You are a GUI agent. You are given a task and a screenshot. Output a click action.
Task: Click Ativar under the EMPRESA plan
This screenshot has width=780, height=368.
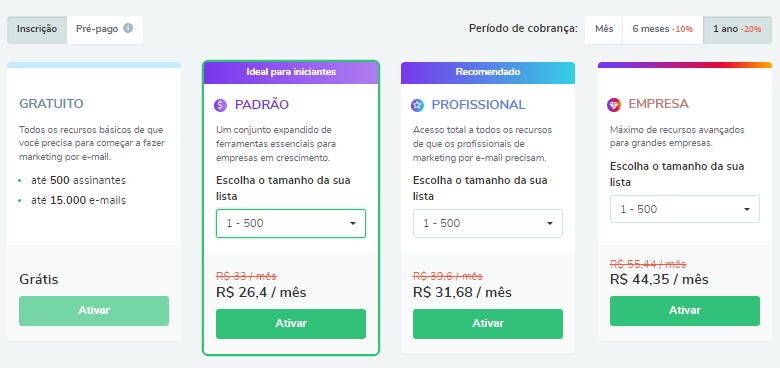[685, 311]
